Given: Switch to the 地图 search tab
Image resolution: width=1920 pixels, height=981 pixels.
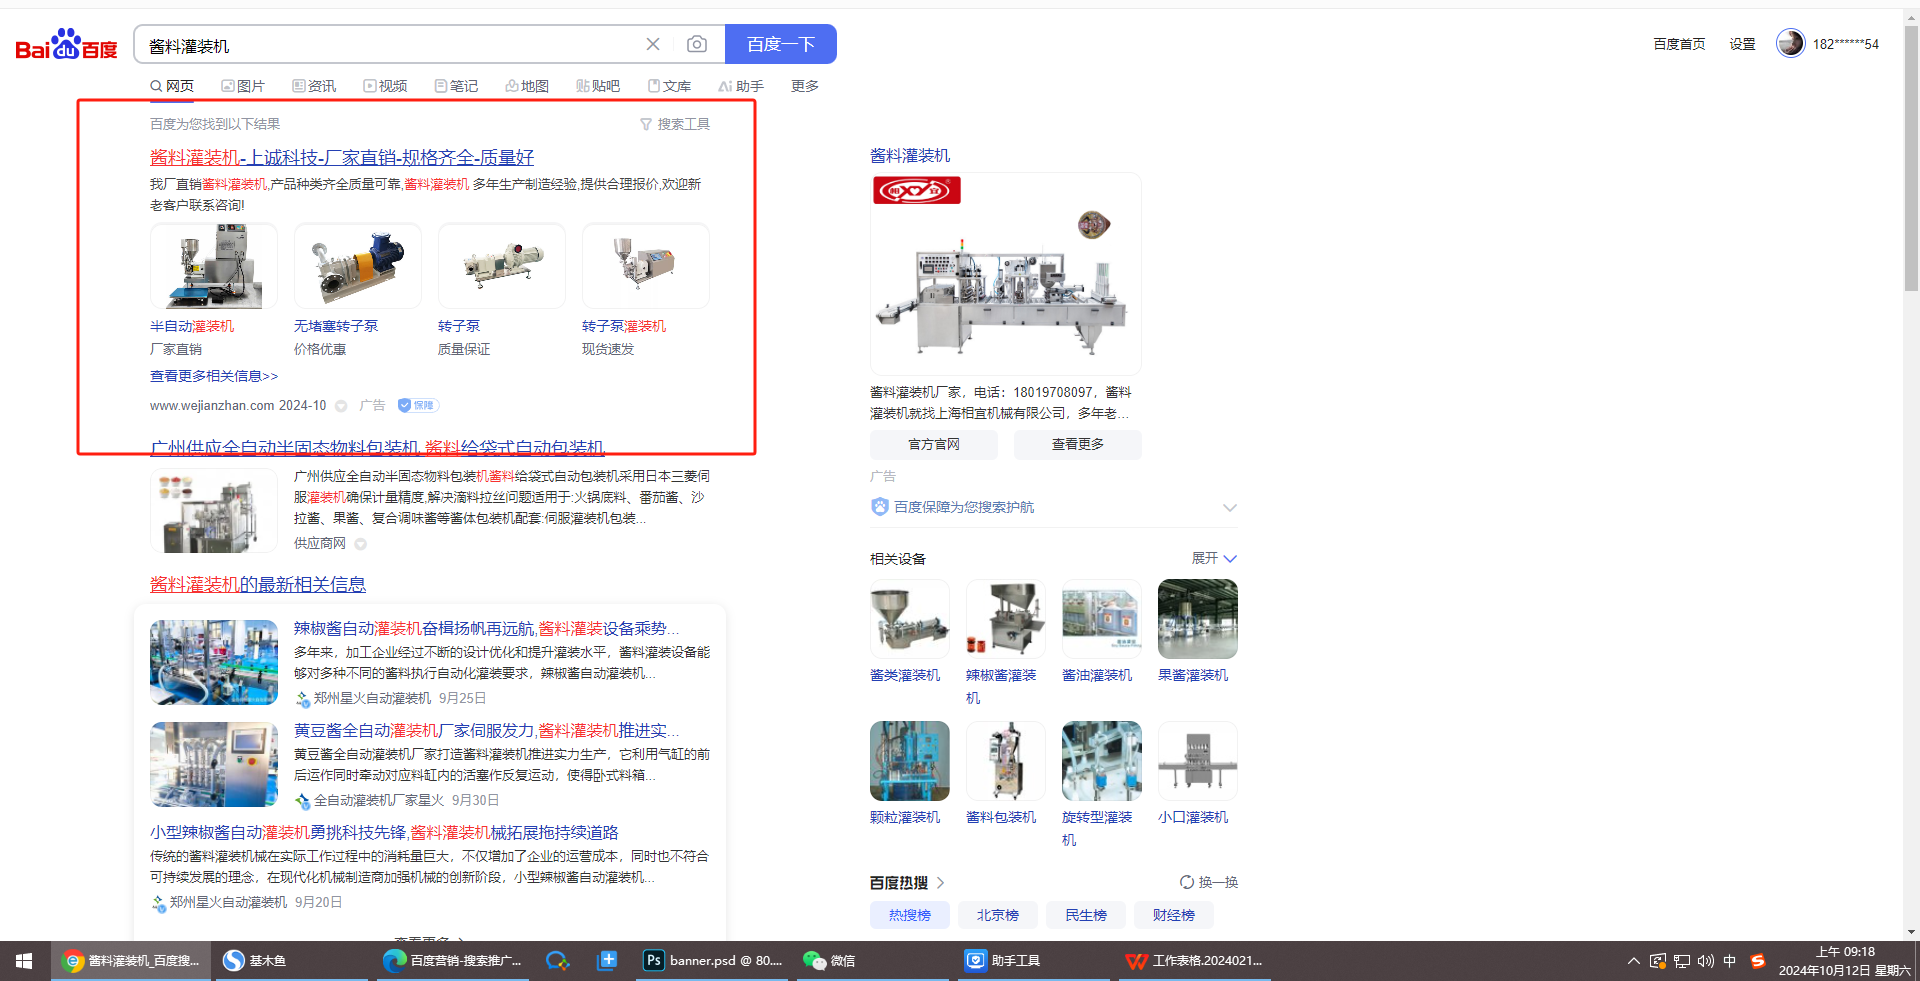Looking at the screenshot, I should click(x=527, y=86).
